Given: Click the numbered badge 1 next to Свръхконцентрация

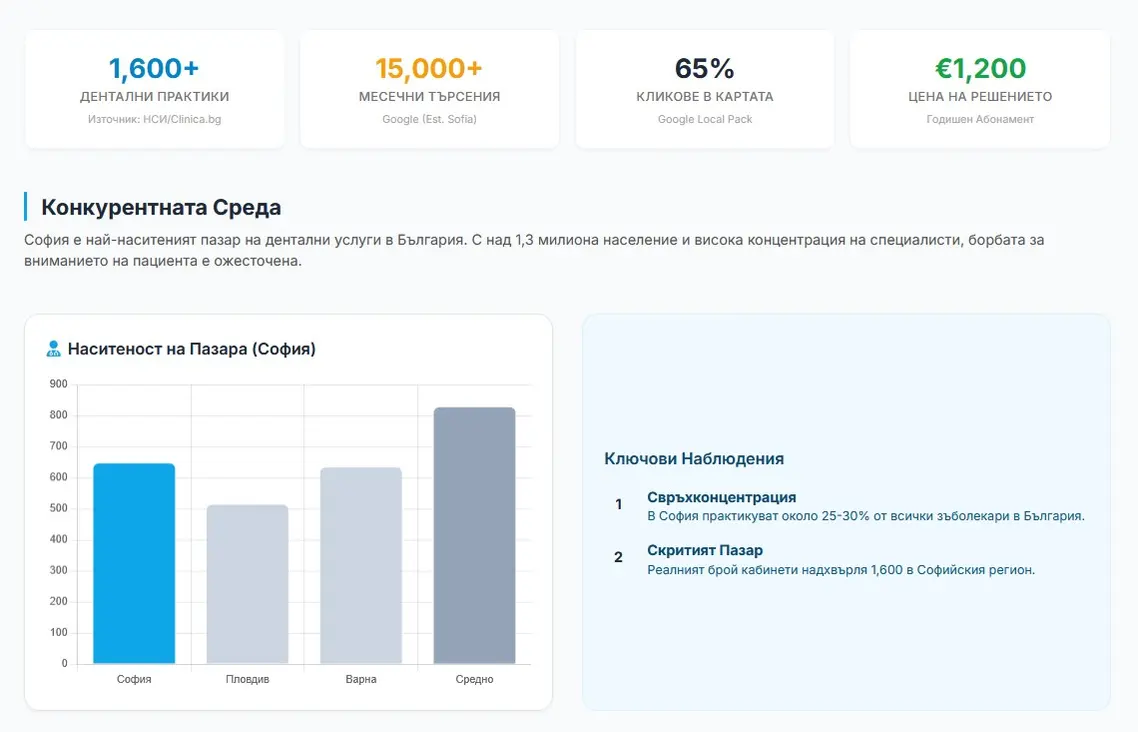Looking at the screenshot, I should tap(618, 505).
